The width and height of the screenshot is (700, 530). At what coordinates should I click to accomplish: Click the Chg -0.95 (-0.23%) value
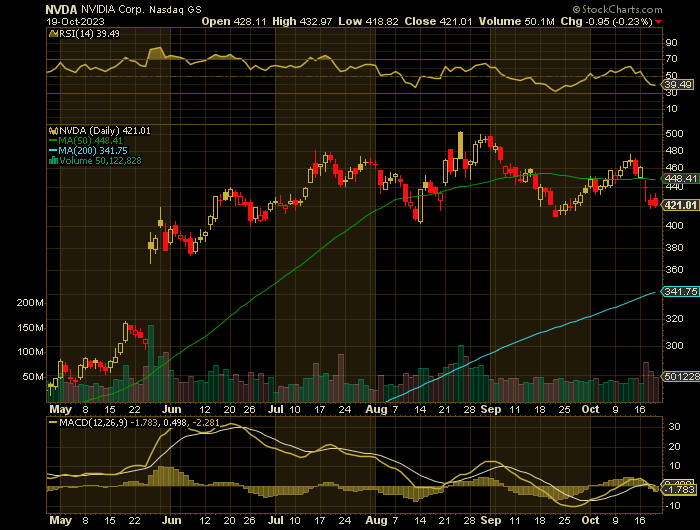coord(606,21)
